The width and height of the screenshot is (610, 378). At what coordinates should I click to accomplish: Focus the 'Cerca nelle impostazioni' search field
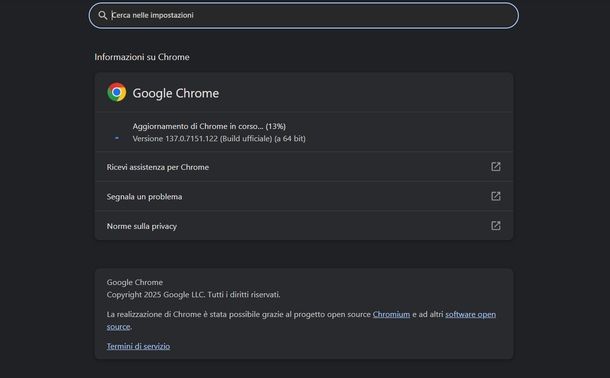(x=303, y=16)
